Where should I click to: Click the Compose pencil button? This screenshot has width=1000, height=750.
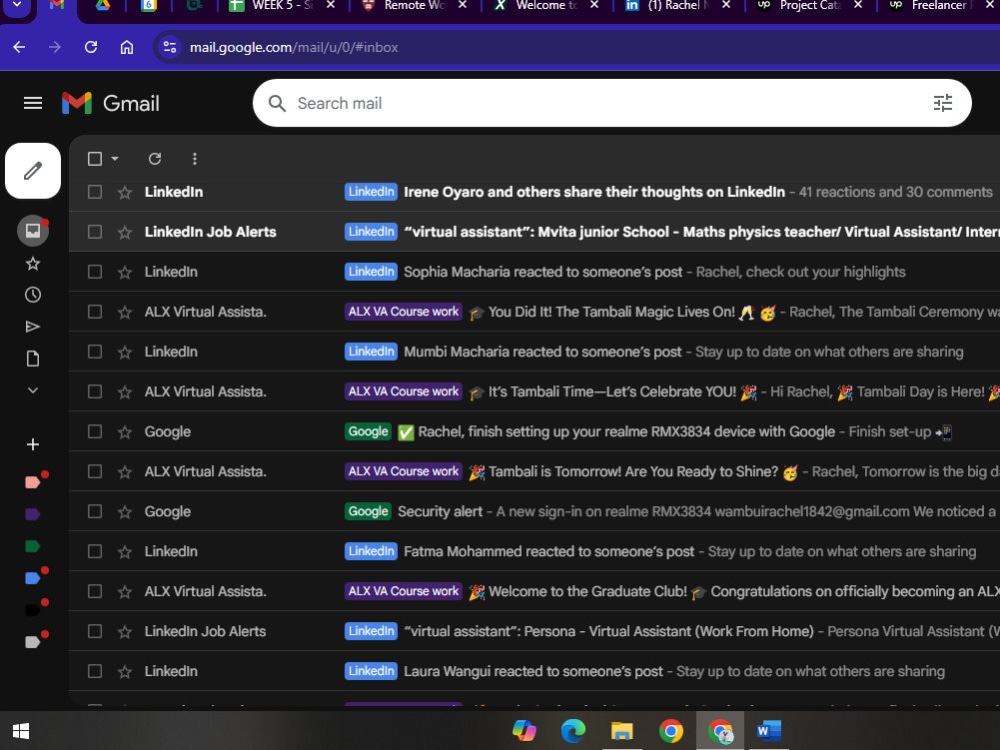click(33, 171)
